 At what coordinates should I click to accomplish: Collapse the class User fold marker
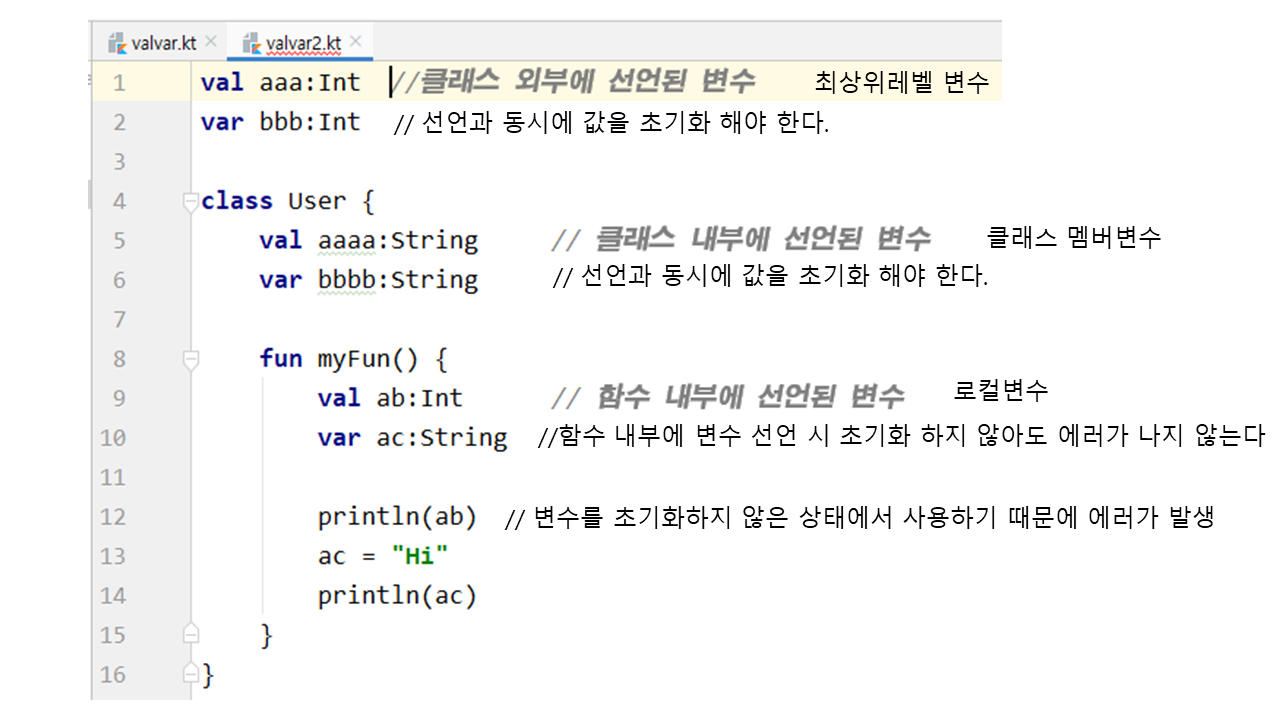pos(190,202)
